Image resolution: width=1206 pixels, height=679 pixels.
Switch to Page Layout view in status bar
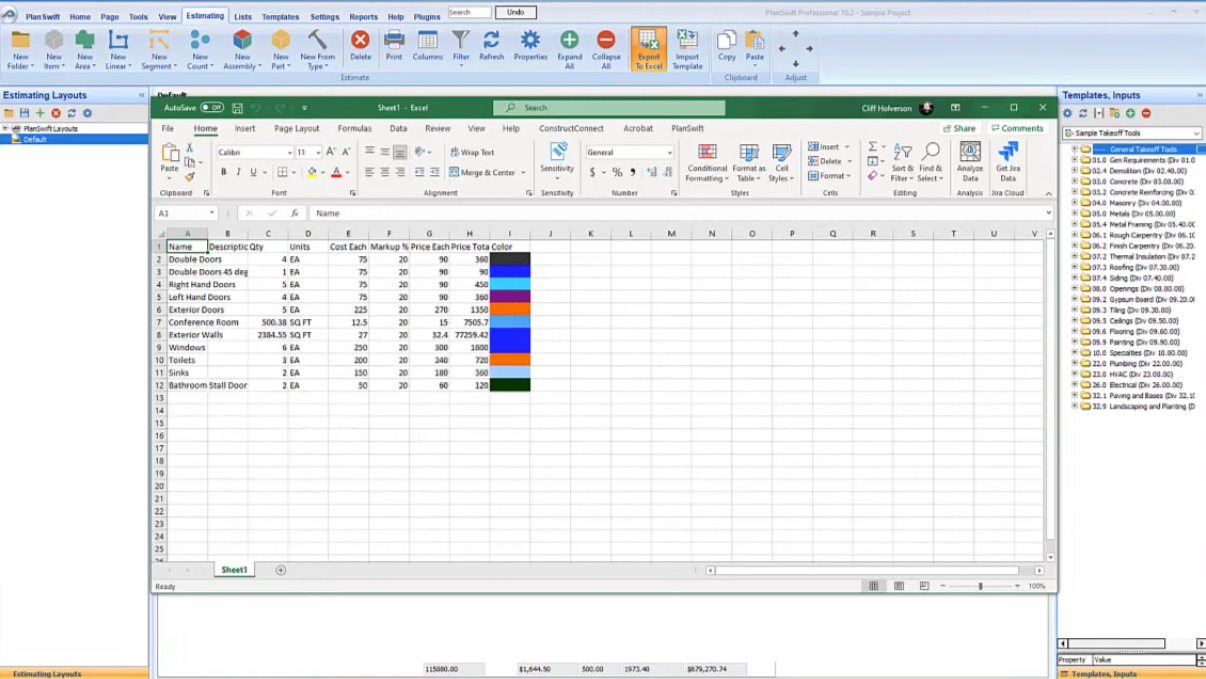(899, 586)
